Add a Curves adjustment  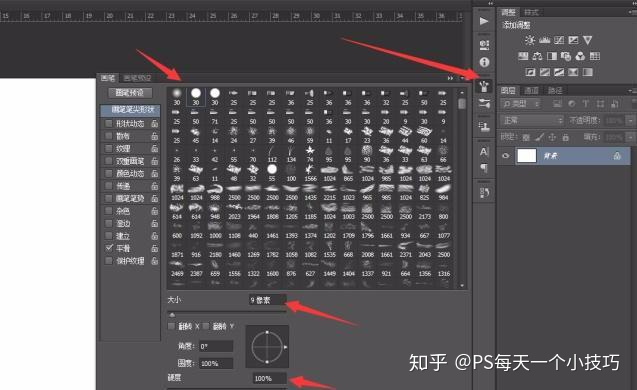point(559,40)
